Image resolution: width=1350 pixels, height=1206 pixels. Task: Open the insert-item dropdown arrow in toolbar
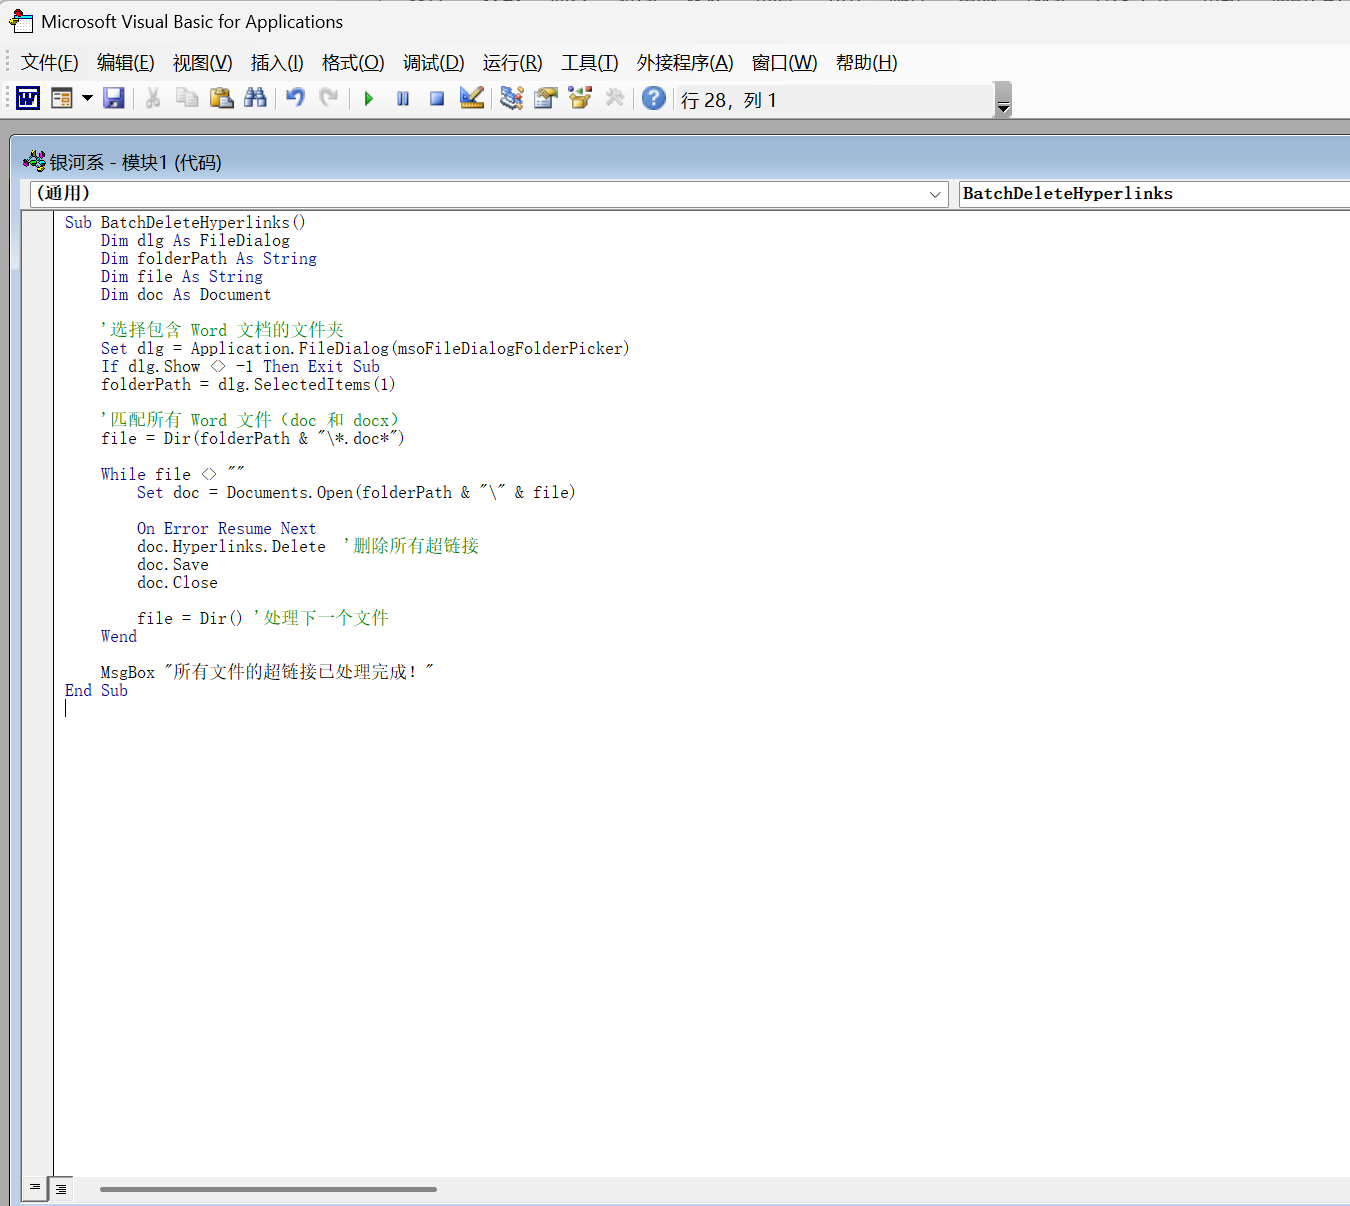(x=87, y=98)
